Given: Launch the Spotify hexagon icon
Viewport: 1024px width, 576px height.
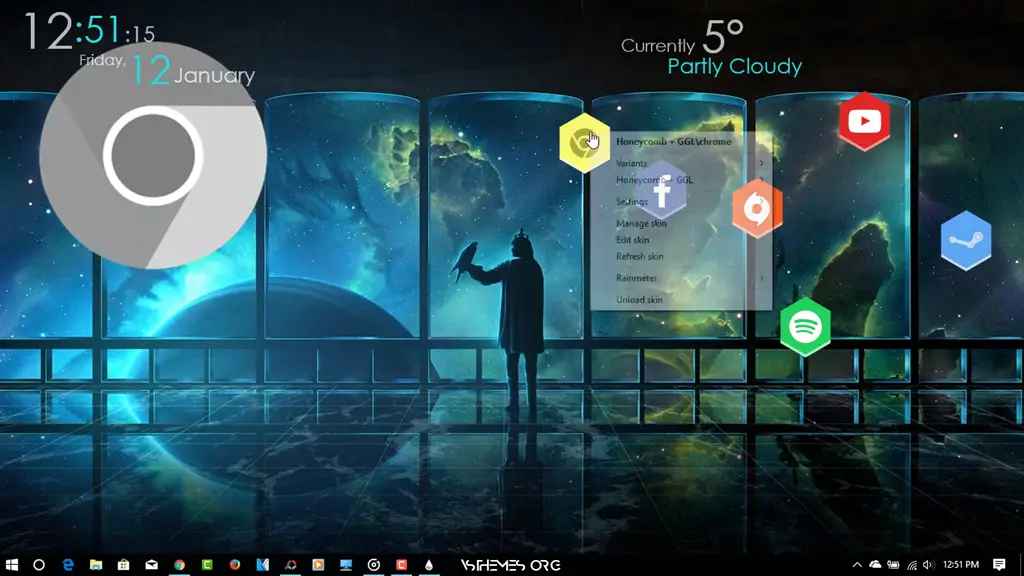Looking at the screenshot, I should tap(804, 327).
